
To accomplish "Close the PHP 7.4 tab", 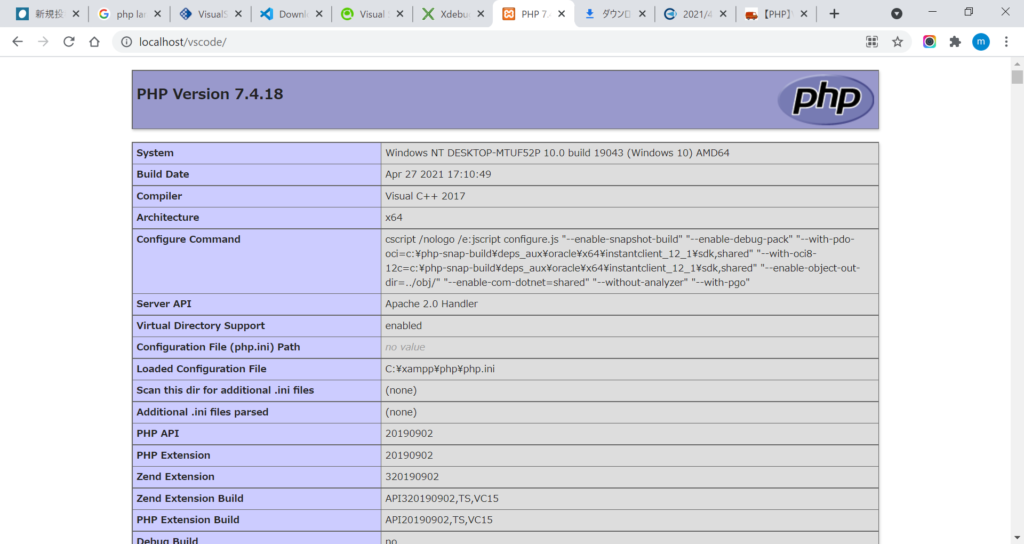I will coord(562,14).
